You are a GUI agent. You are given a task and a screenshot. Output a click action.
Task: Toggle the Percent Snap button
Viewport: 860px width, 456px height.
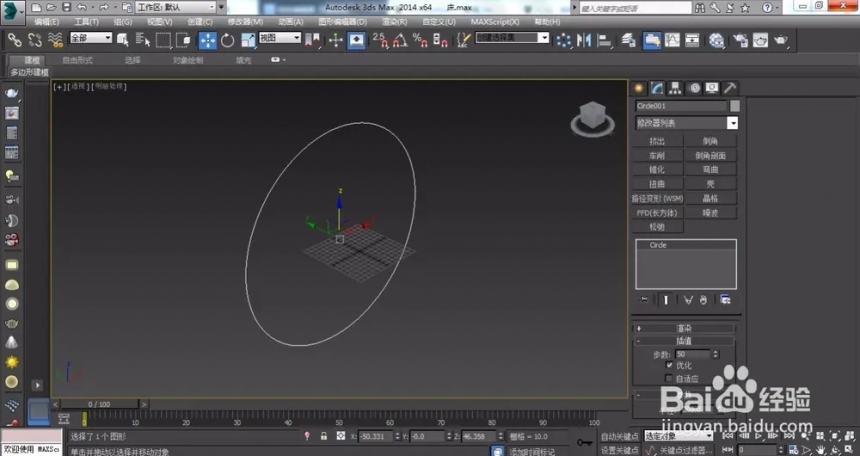coord(420,40)
